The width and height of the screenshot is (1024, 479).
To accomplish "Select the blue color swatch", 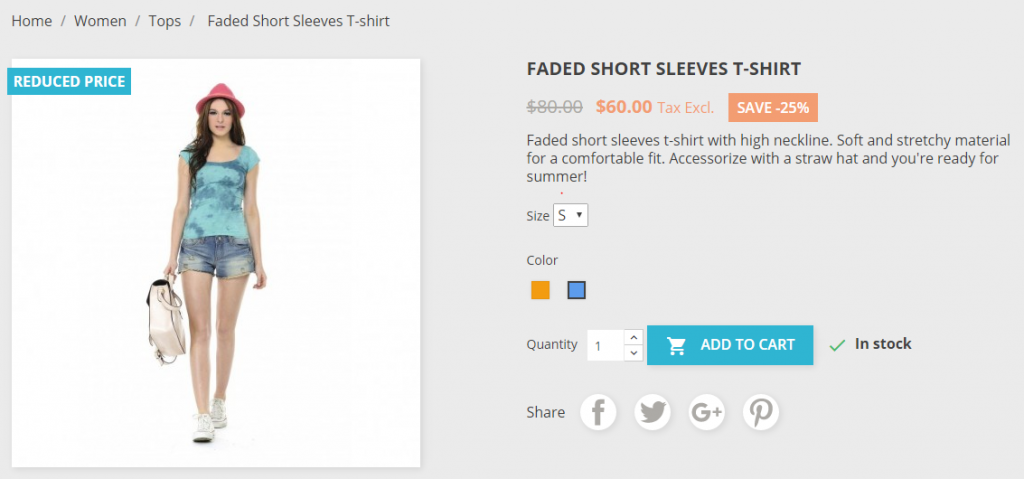I will (x=576, y=291).
